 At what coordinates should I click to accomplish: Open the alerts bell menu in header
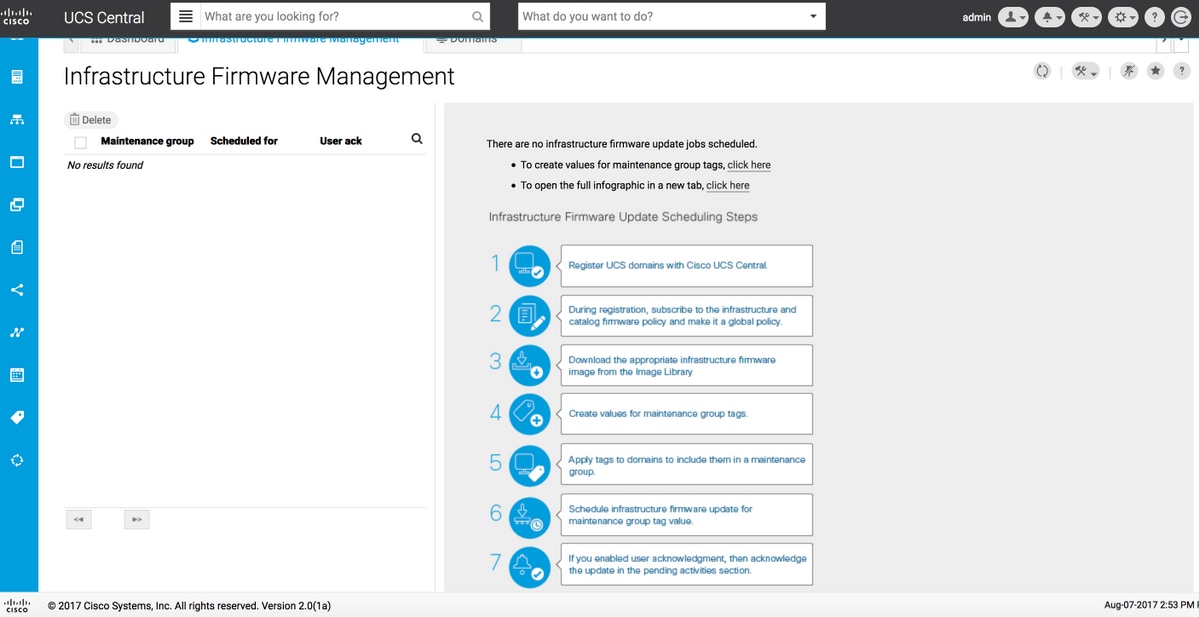point(1050,17)
